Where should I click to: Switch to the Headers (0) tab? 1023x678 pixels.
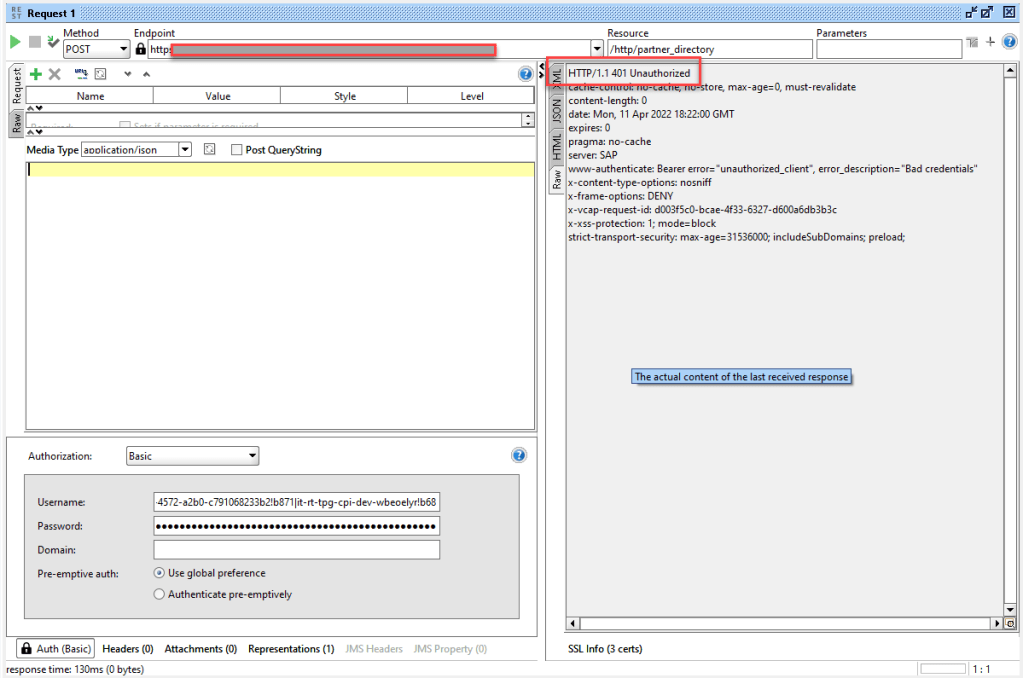[x=127, y=649]
